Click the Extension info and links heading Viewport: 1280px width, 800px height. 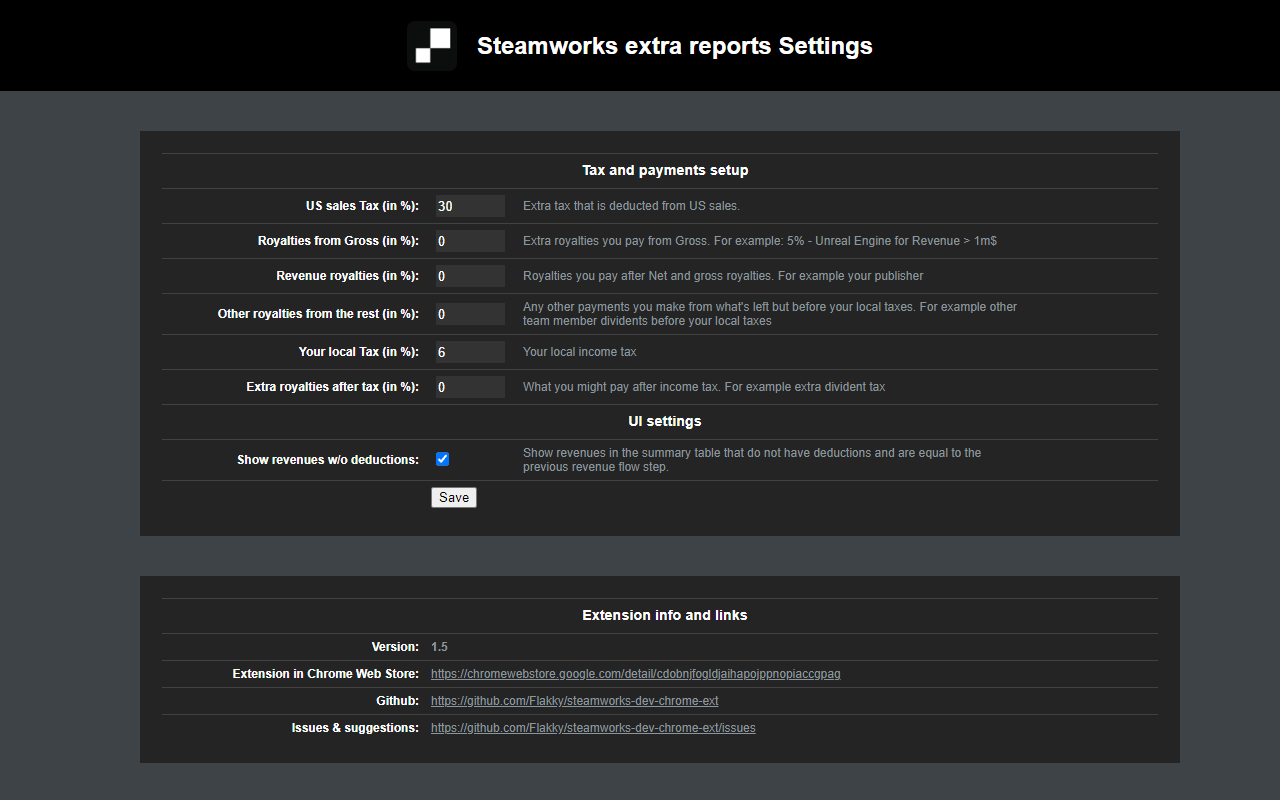pyautogui.click(x=665, y=615)
